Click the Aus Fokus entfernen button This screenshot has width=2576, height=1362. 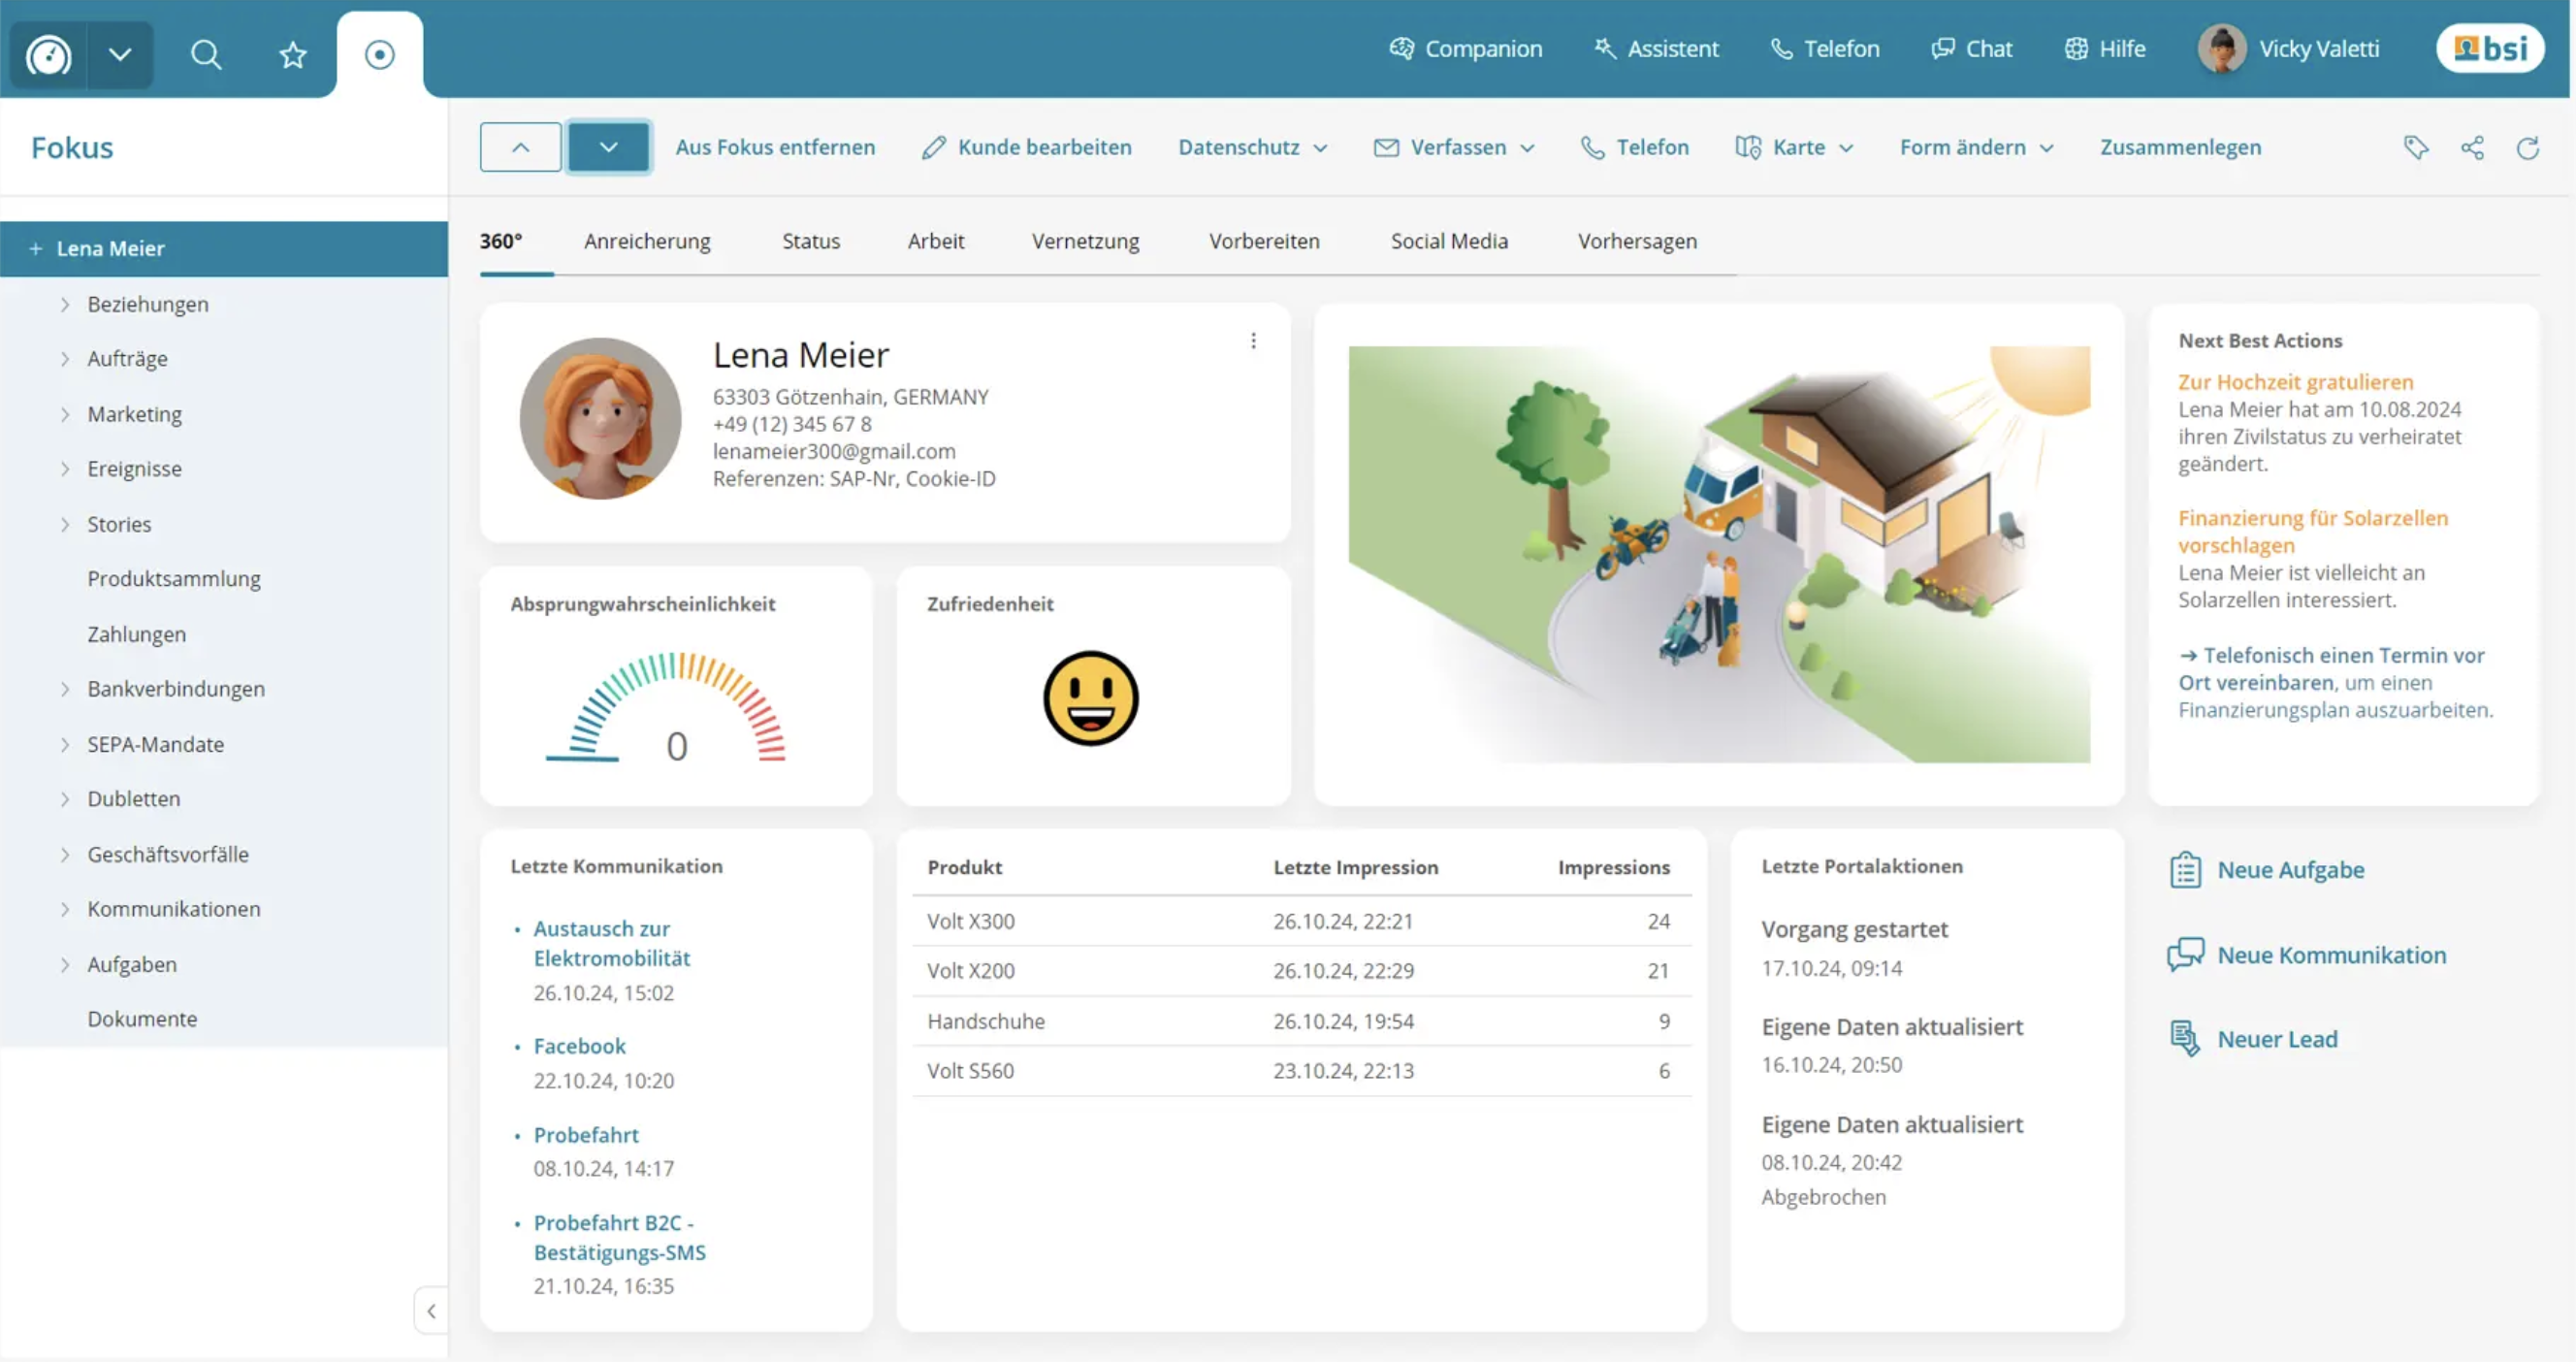(775, 147)
